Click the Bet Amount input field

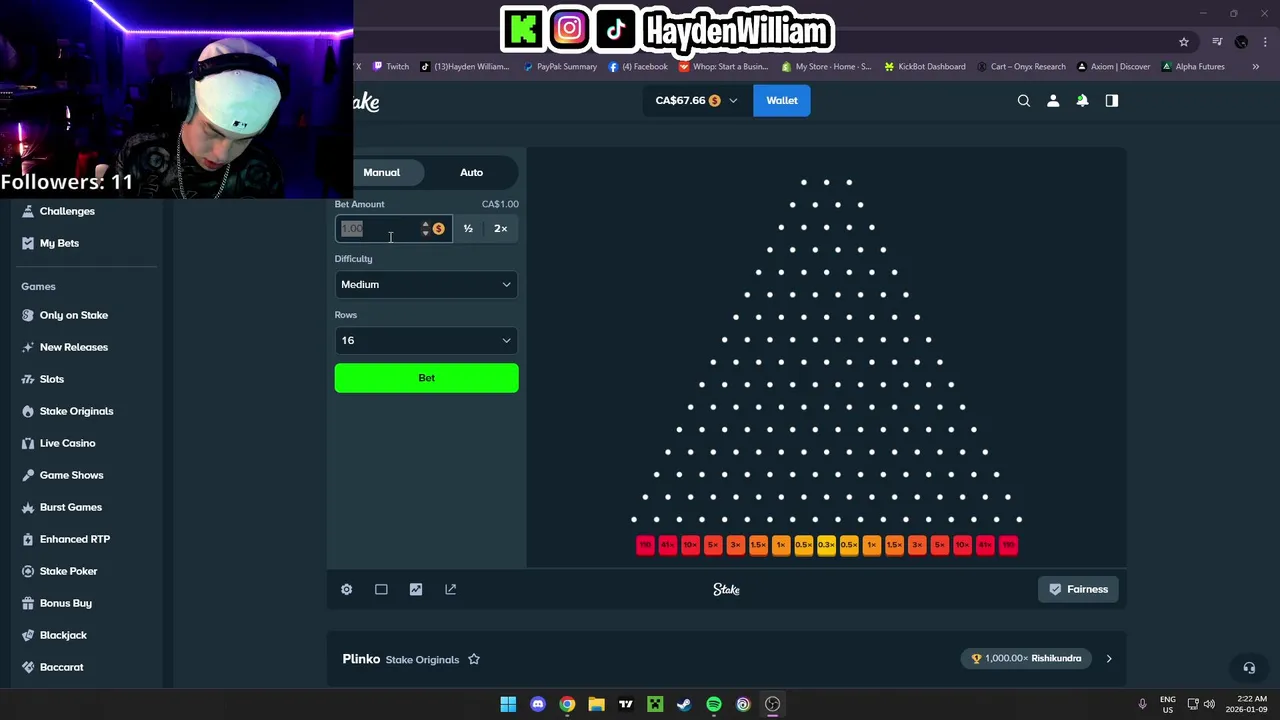coord(393,229)
